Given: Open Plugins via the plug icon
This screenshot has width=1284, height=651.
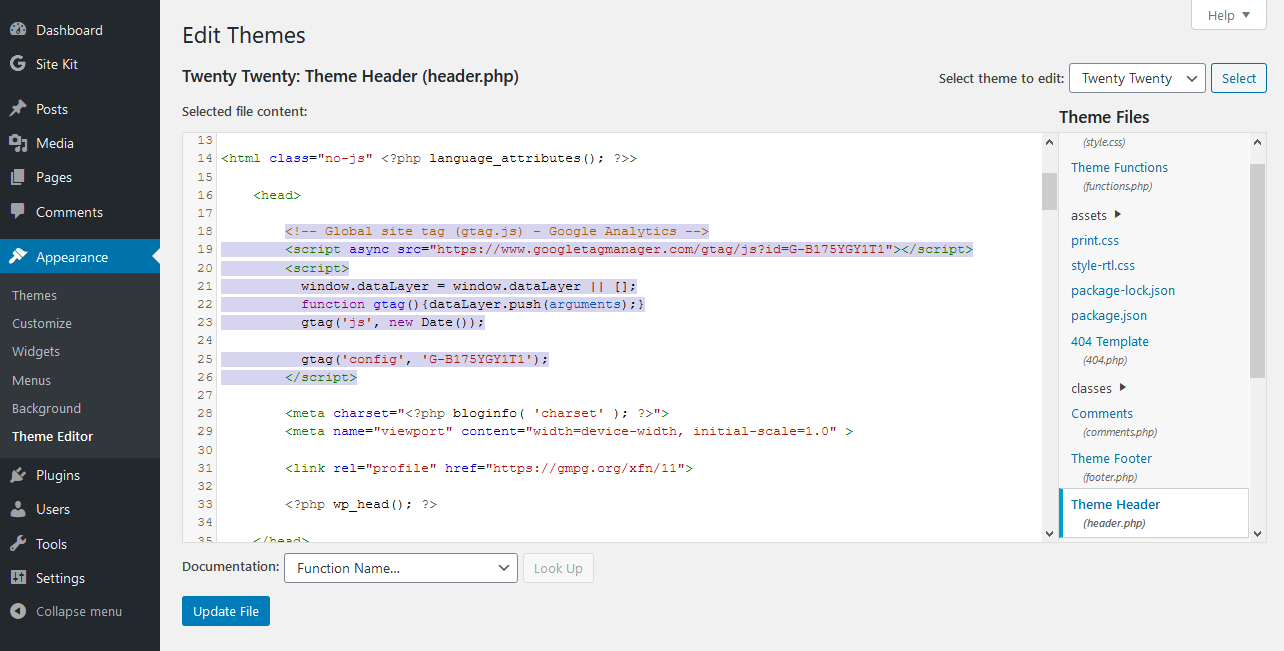Looking at the screenshot, I should pos(22,474).
